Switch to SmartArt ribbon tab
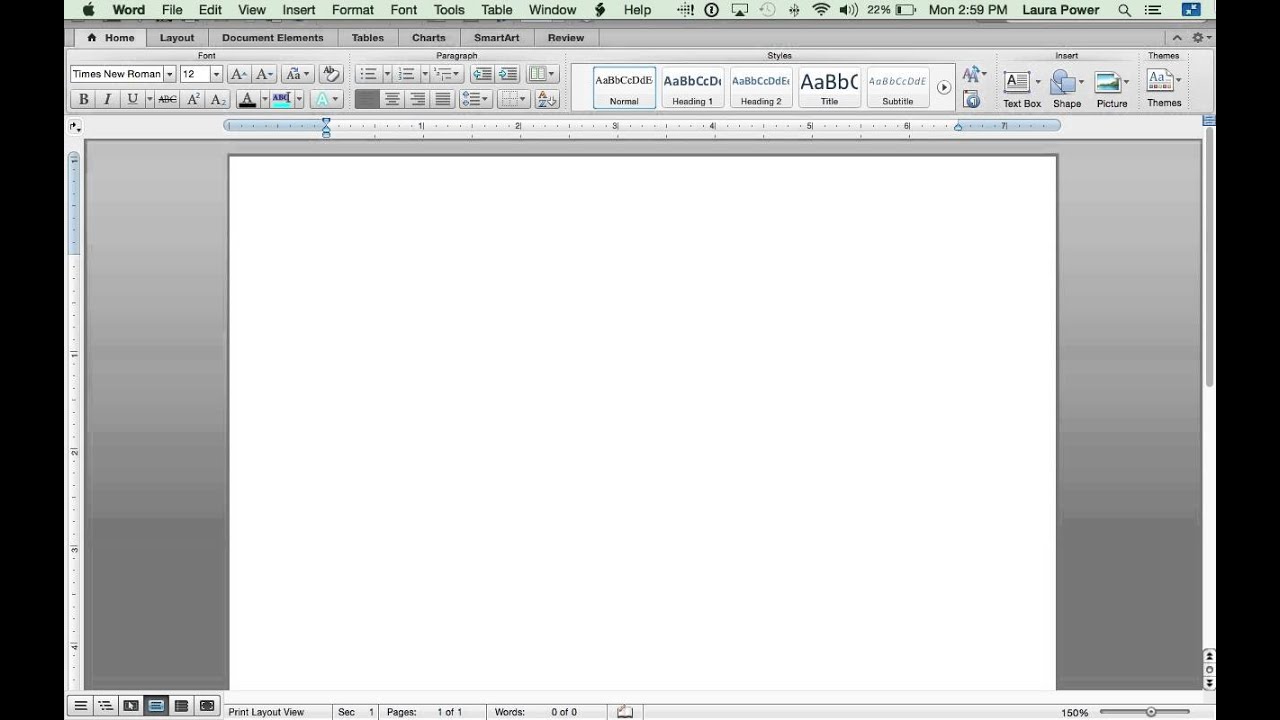Viewport: 1280px width, 720px height. [496, 38]
